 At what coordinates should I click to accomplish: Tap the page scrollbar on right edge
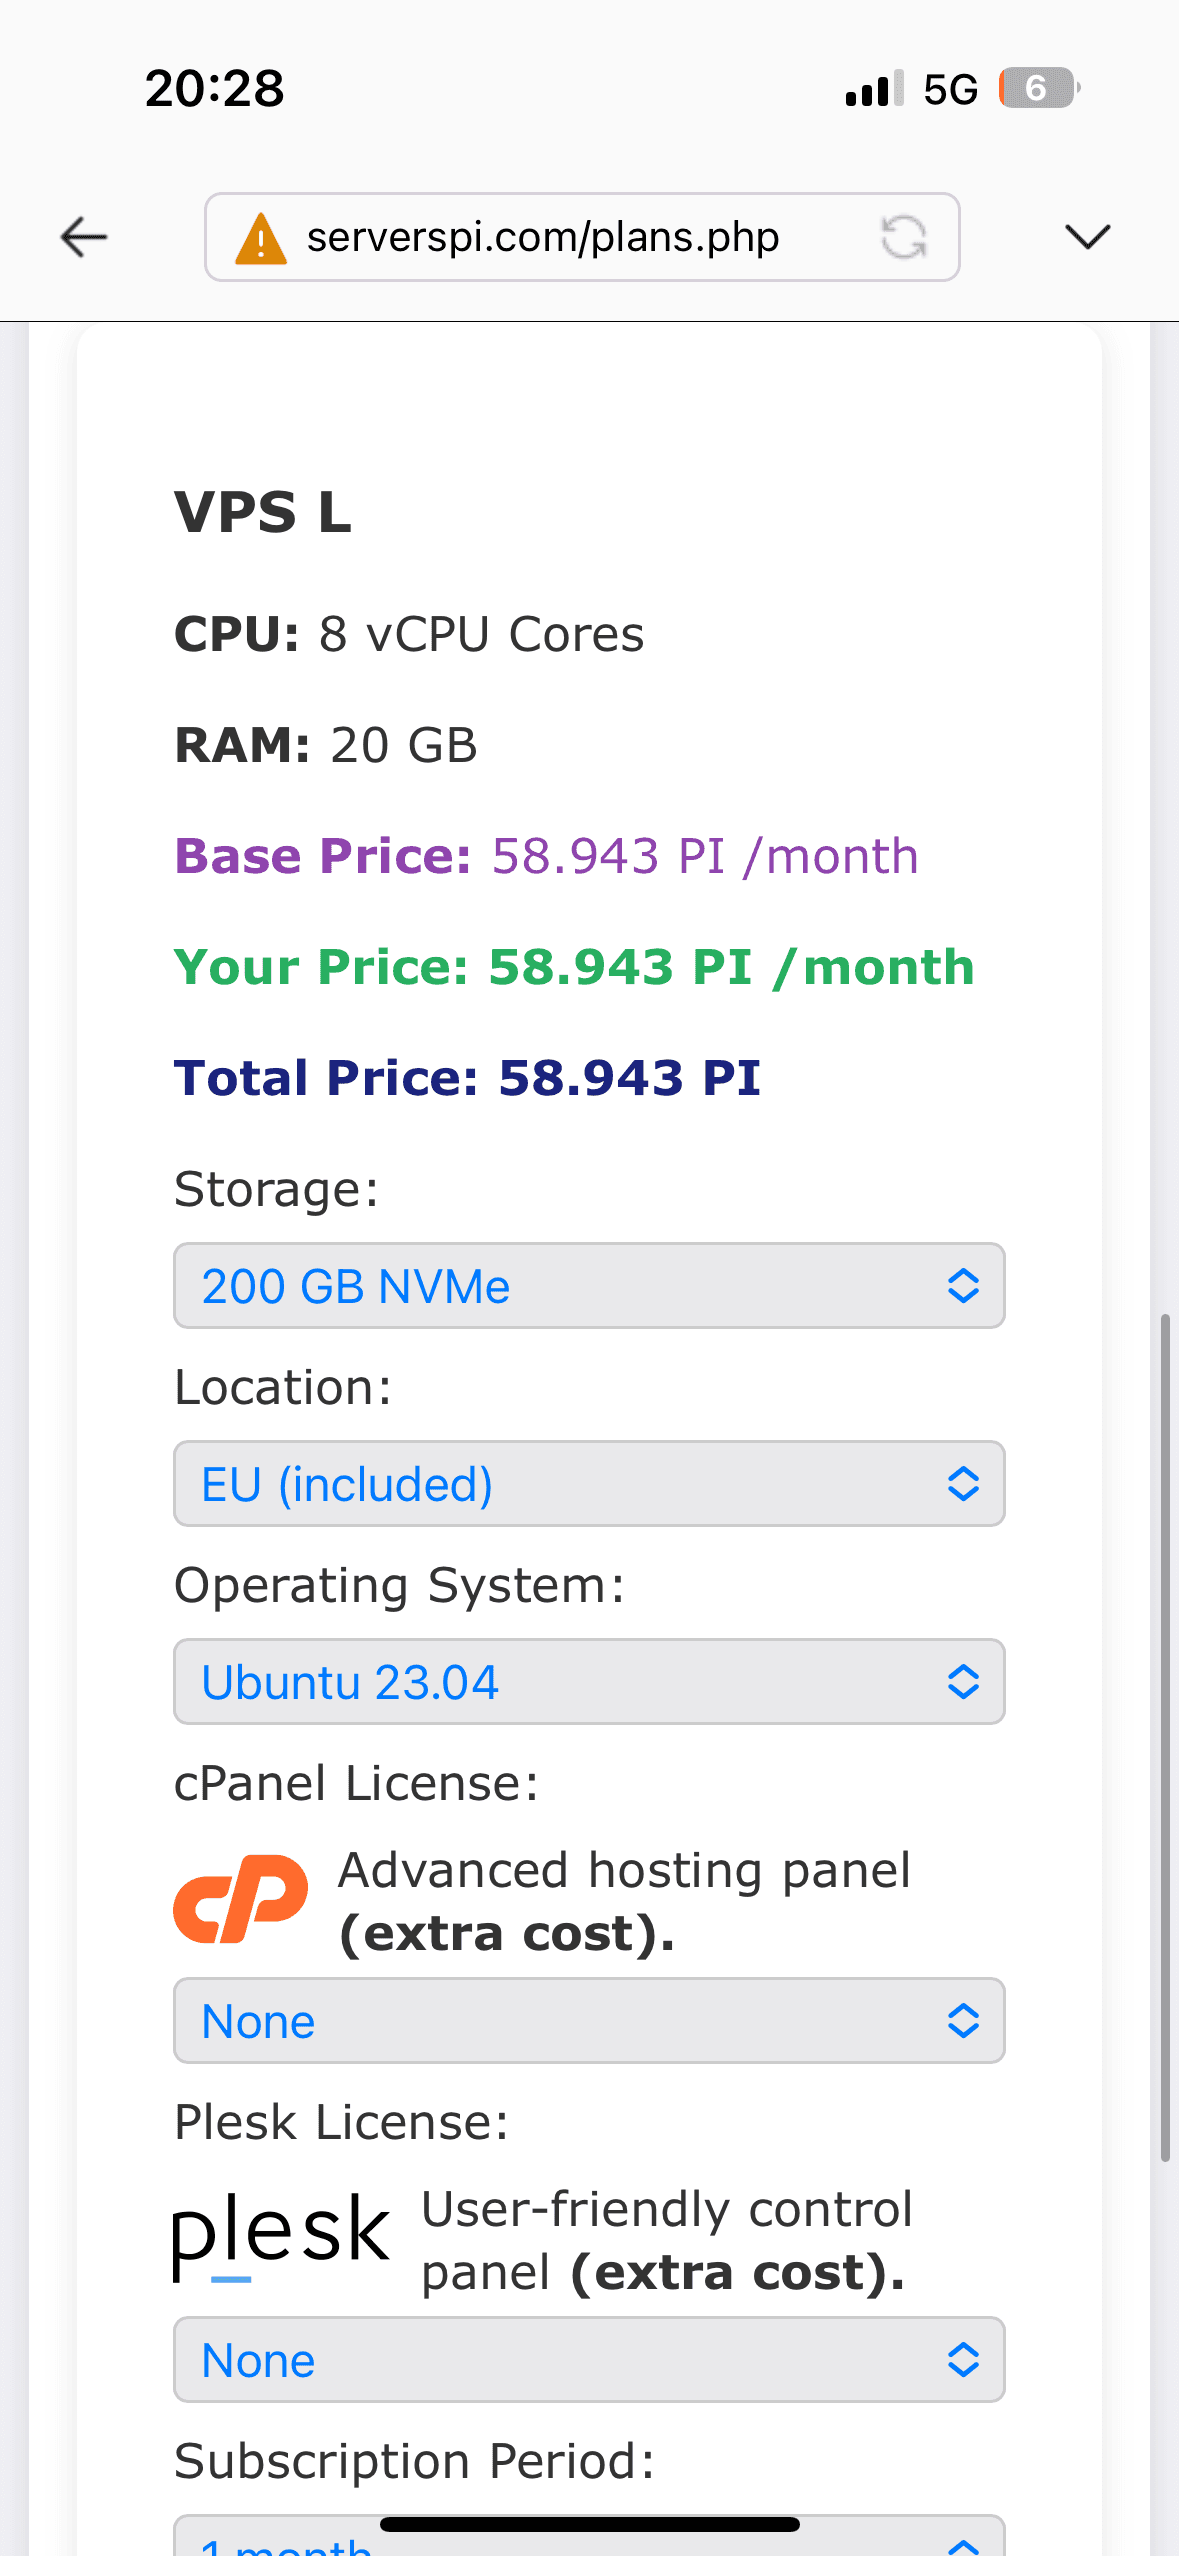coord(1165,1738)
